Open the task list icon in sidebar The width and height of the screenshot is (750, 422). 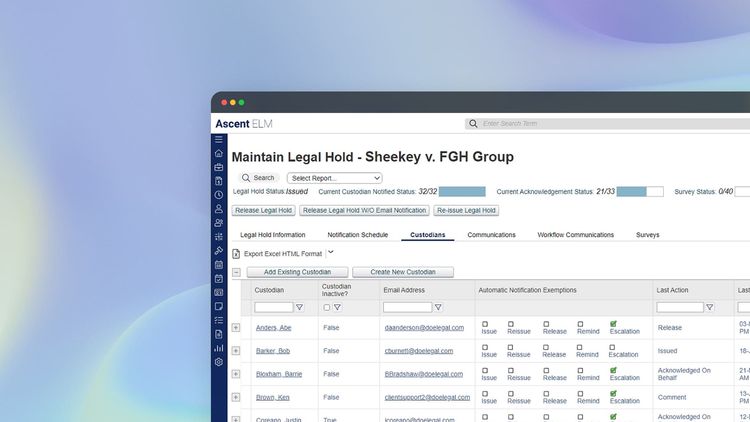pos(219,320)
